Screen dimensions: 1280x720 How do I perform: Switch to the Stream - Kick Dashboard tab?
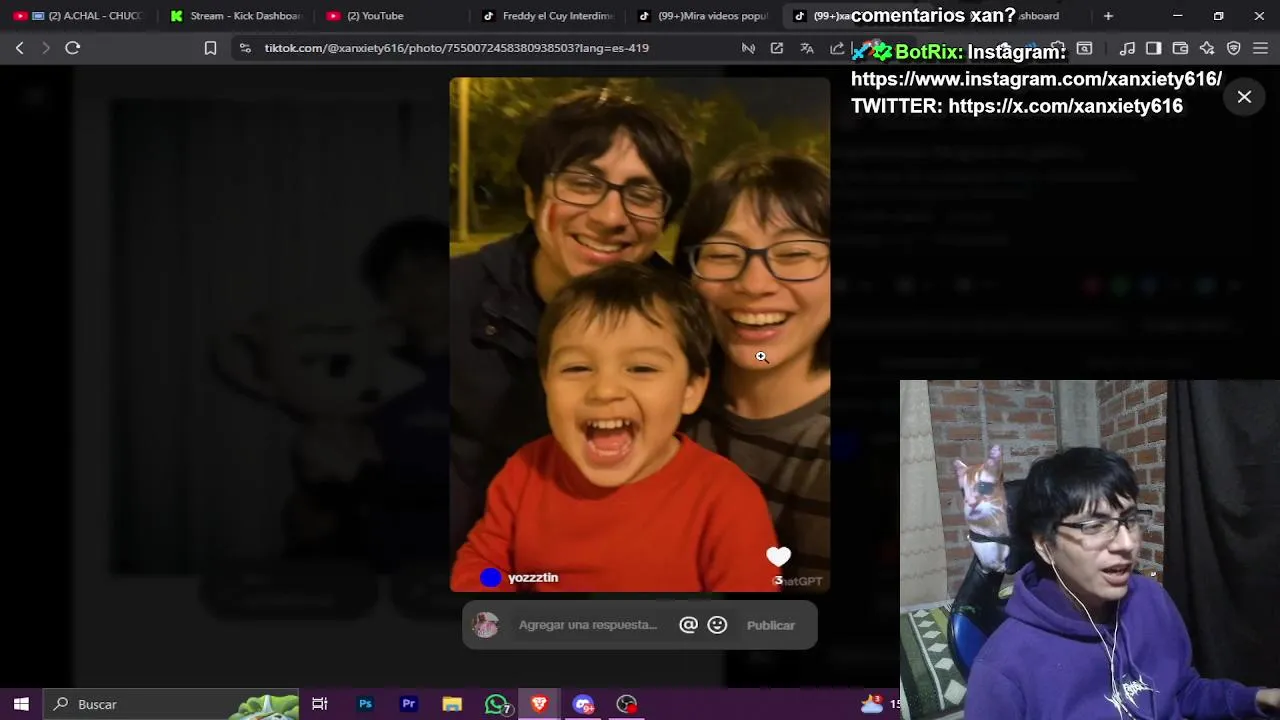coord(236,16)
